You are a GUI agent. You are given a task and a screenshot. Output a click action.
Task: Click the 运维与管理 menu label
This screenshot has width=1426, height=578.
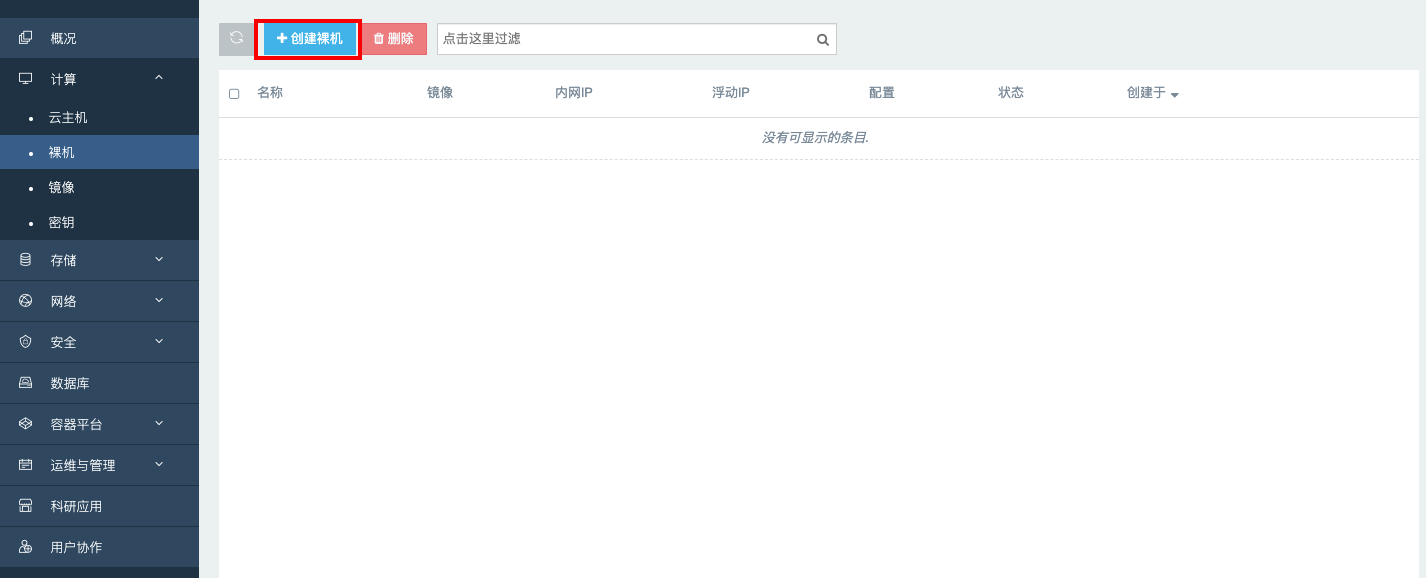[x=83, y=466]
